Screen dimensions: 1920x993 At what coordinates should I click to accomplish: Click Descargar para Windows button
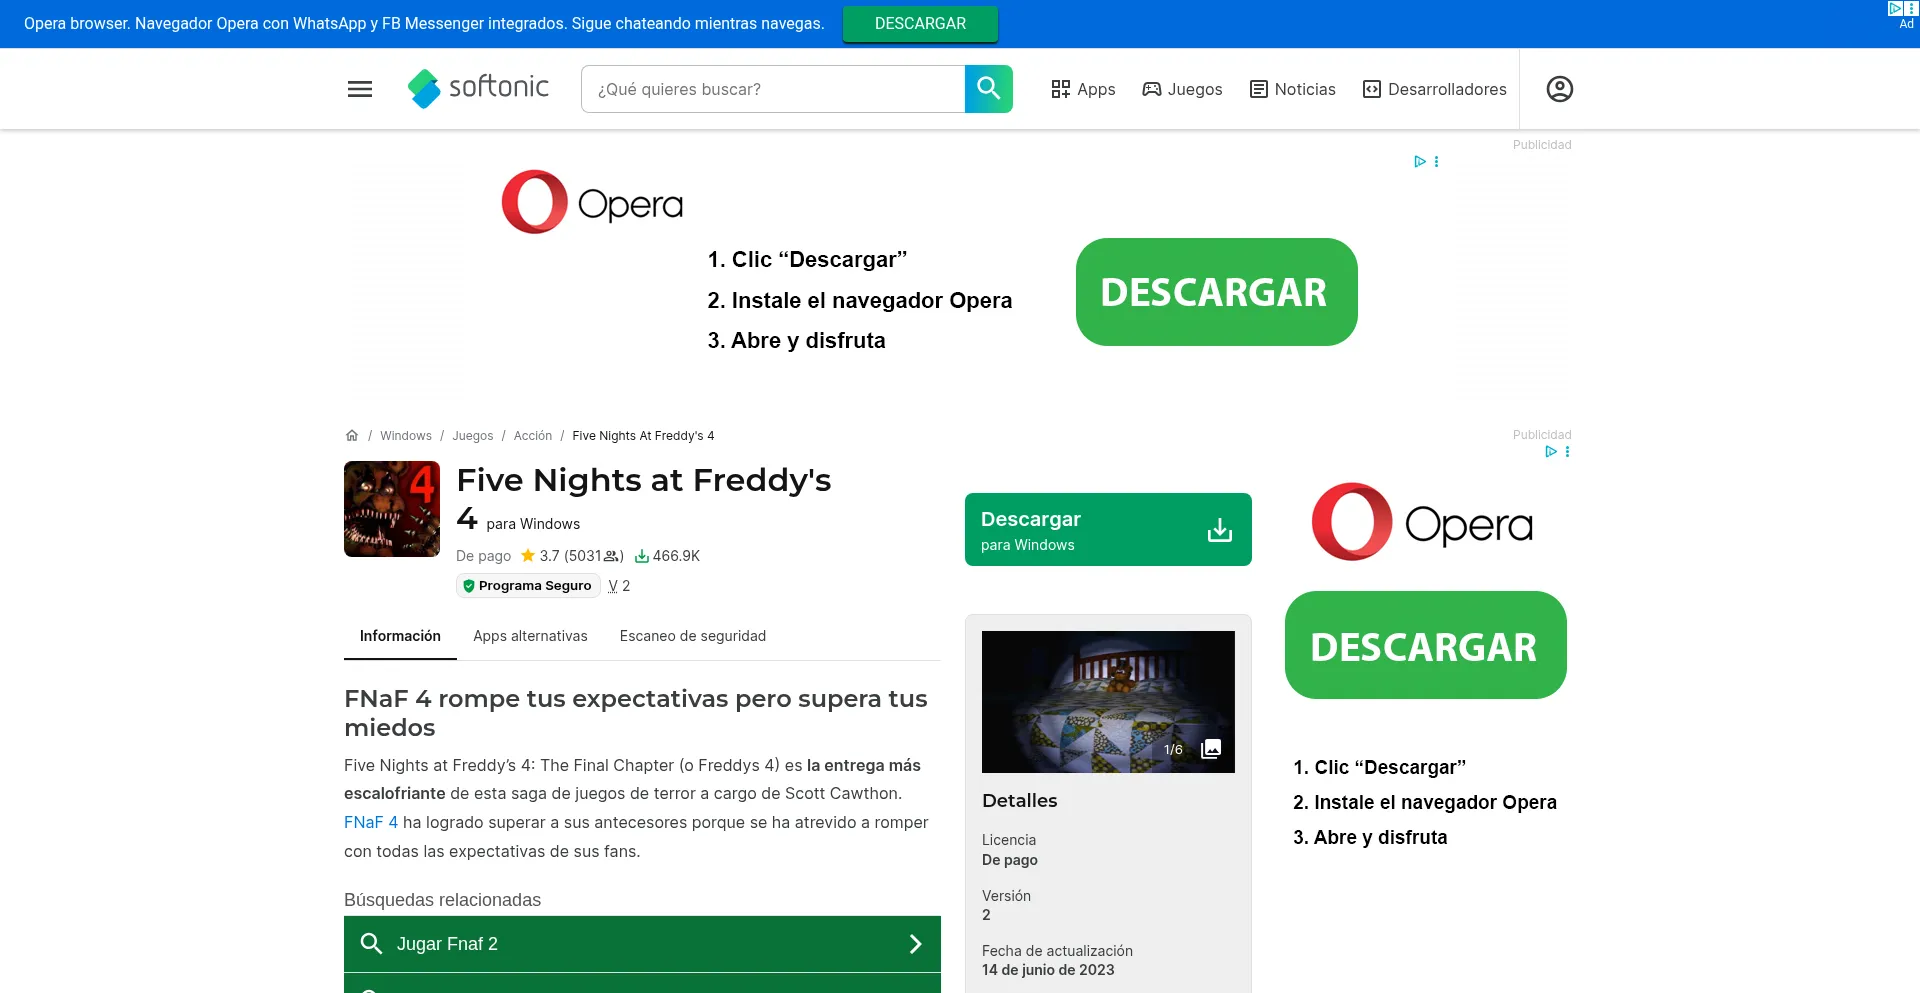1108,529
